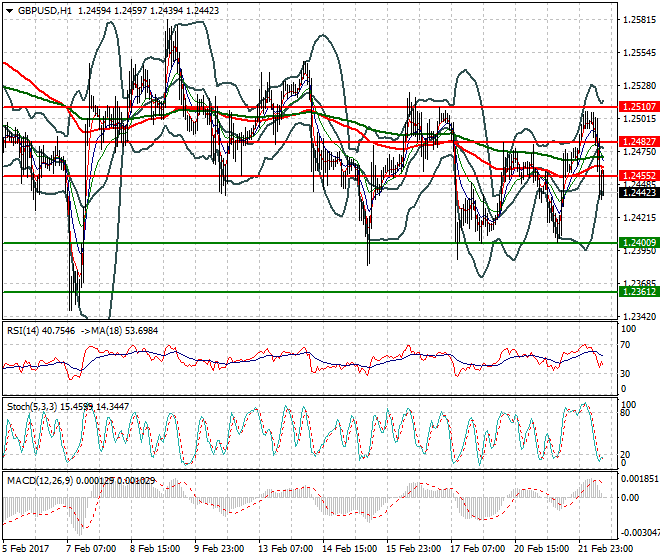Click the current price 1.24423 label
This screenshot has height=560, width=660.
[638, 193]
